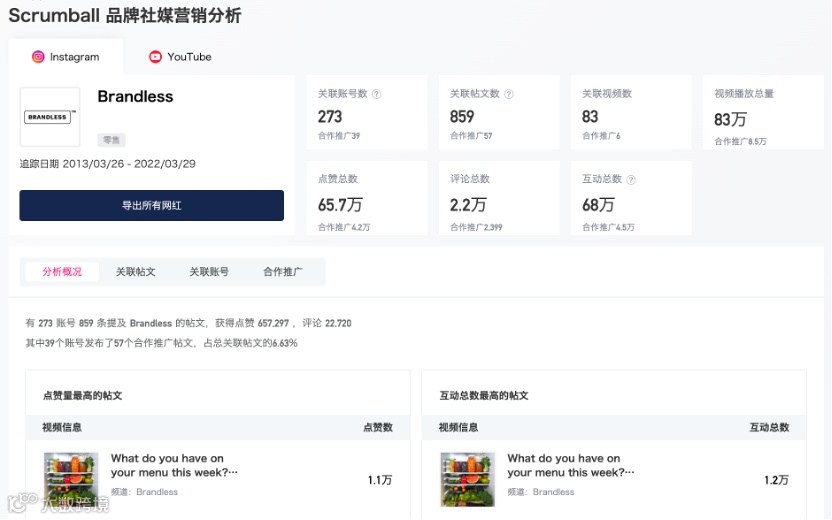The width and height of the screenshot is (832, 520).
Task: Click the 273 关联账号数 value
Action: coord(330,117)
